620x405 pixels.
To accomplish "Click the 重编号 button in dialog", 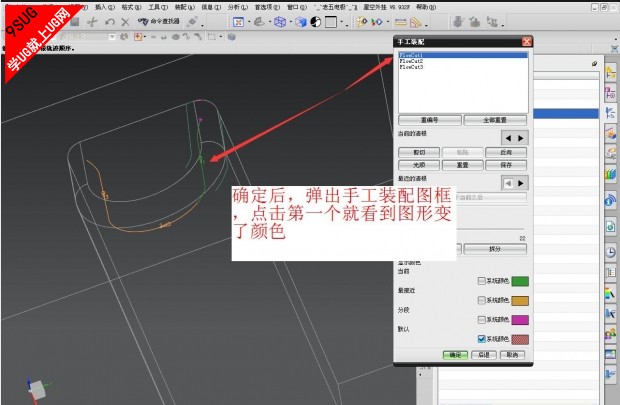I will (430, 120).
